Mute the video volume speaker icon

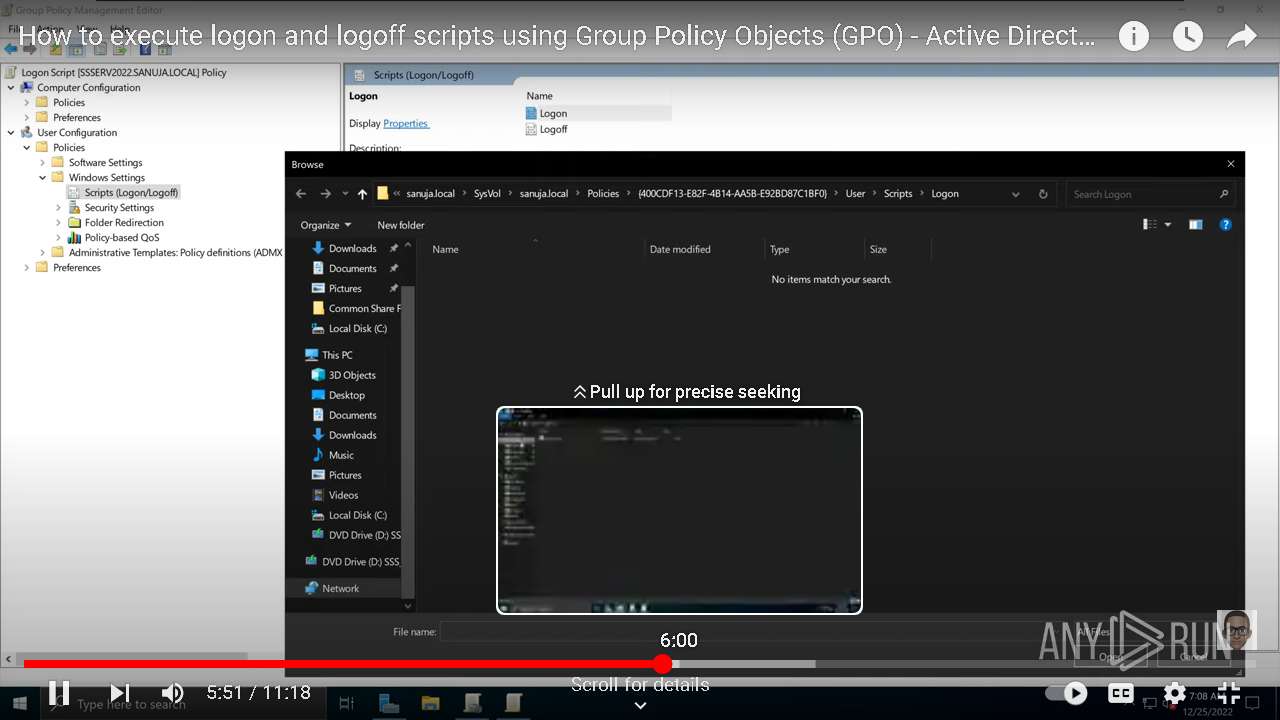click(173, 692)
